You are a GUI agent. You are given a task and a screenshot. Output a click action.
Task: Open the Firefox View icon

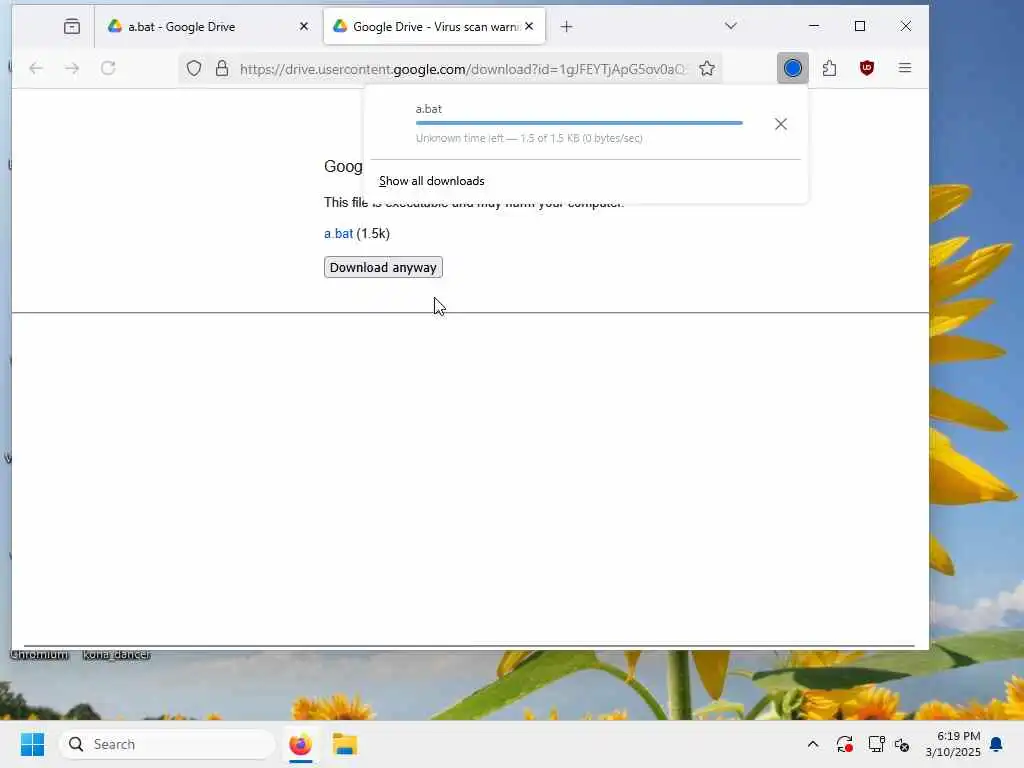click(72, 26)
